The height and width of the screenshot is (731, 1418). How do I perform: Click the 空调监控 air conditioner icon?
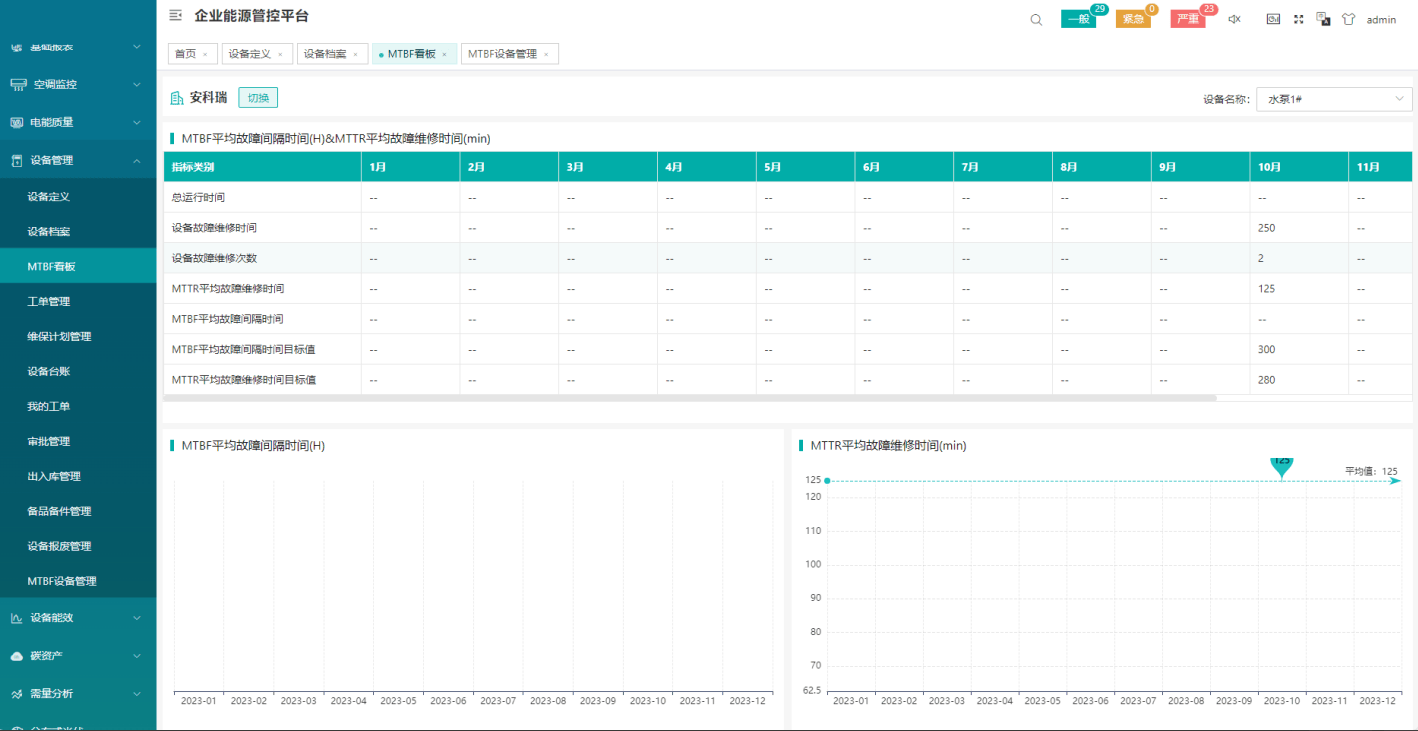coord(18,84)
